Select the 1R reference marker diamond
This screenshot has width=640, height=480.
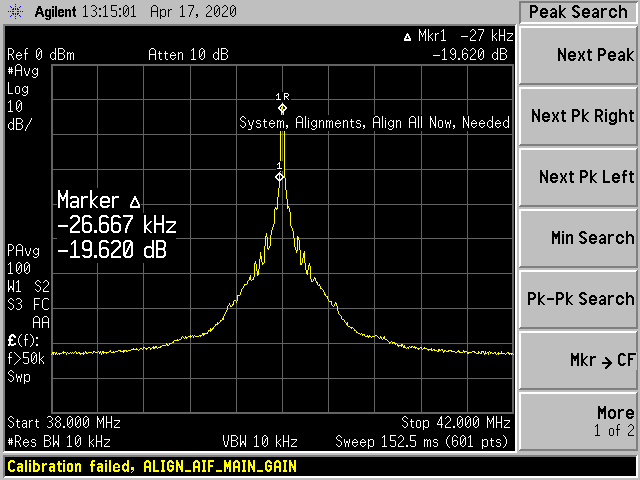click(282, 108)
